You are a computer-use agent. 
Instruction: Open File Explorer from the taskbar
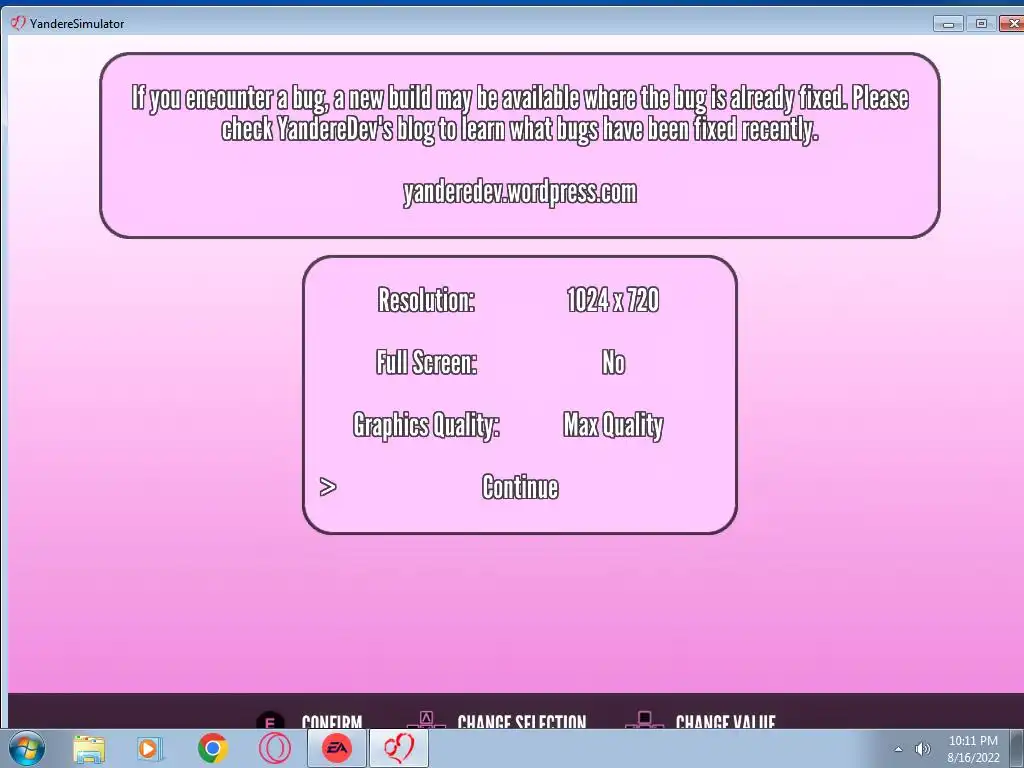[x=89, y=749]
